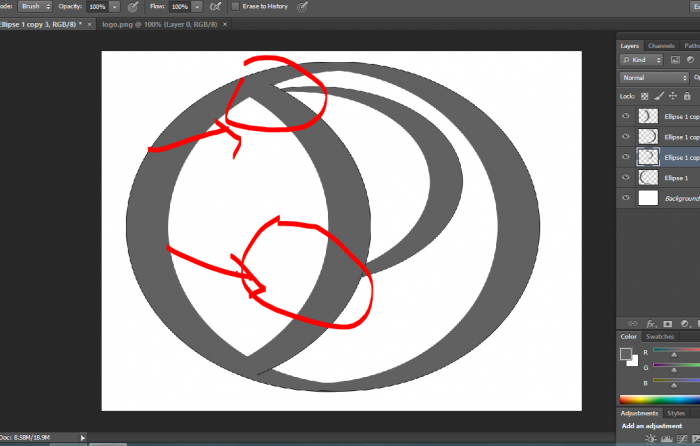Screen dimensions: 700x446
Task: Select the topmost Ellipse 1 copy layer thumbnail
Action: [x=648, y=116]
